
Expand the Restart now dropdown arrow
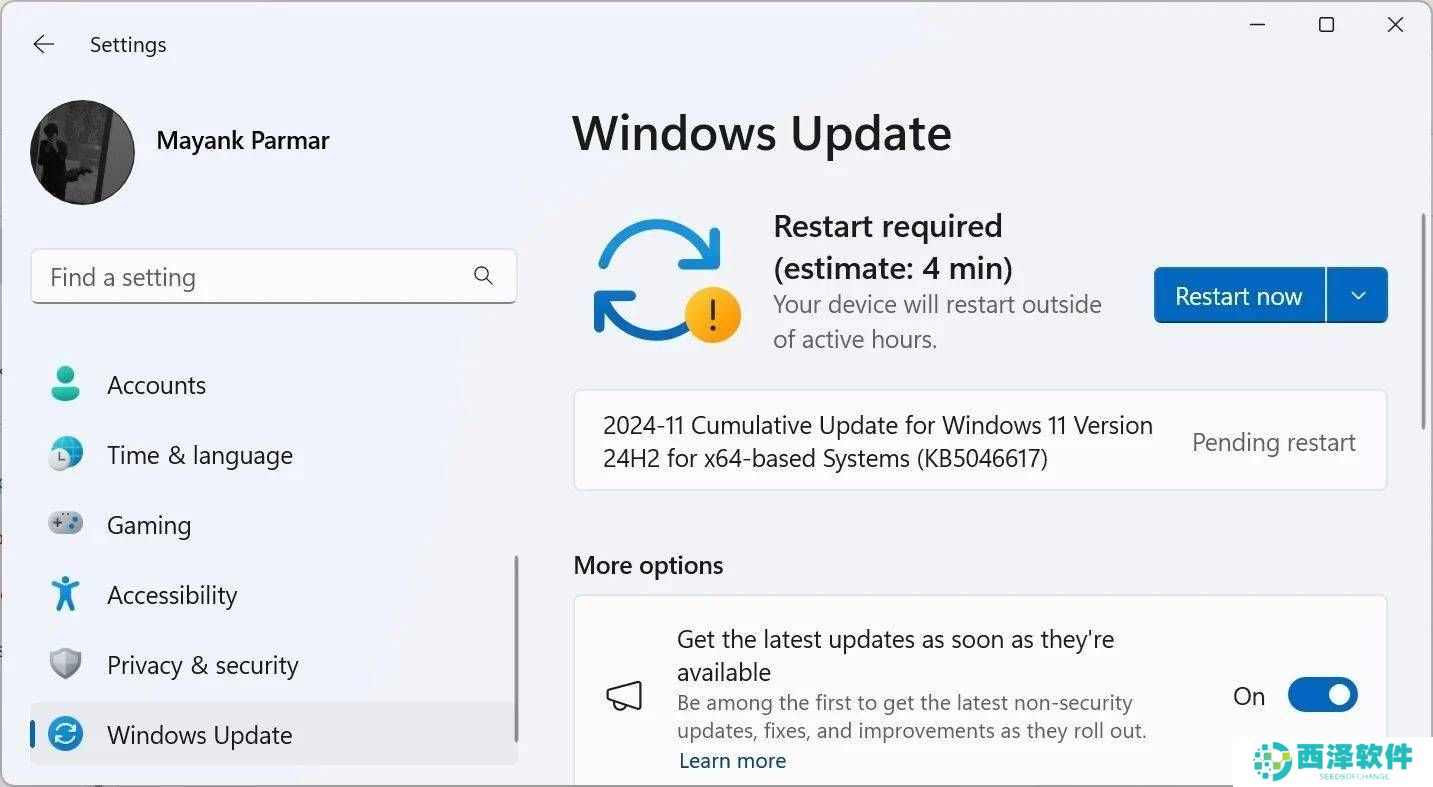pyautogui.click(x=1357, y=295)
